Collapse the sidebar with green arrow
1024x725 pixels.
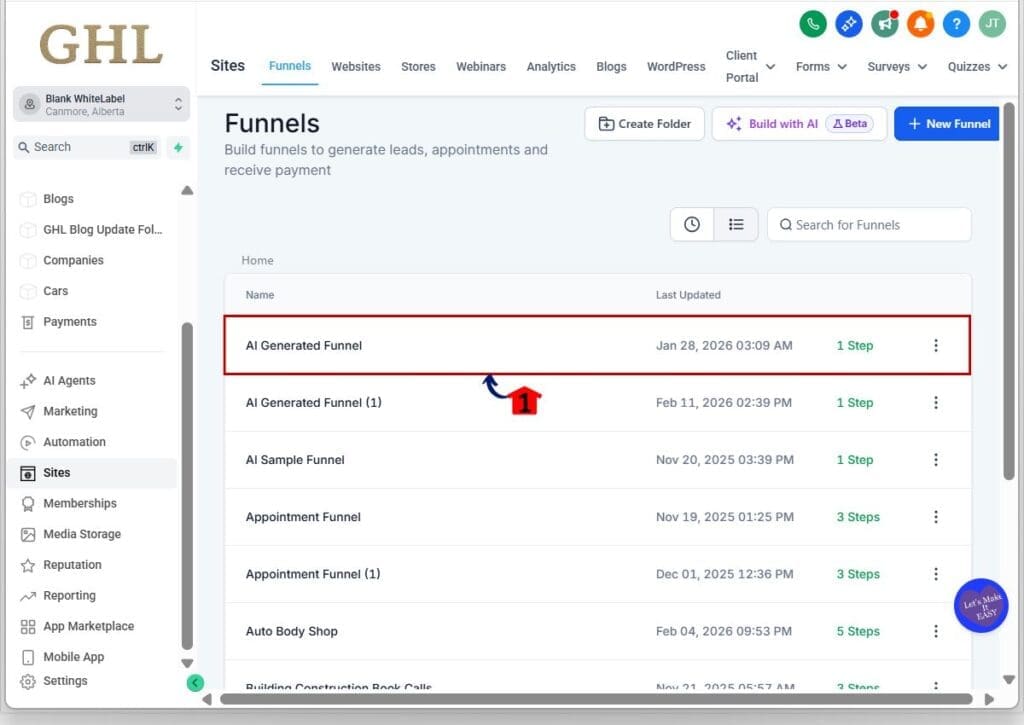coord(195,683)
